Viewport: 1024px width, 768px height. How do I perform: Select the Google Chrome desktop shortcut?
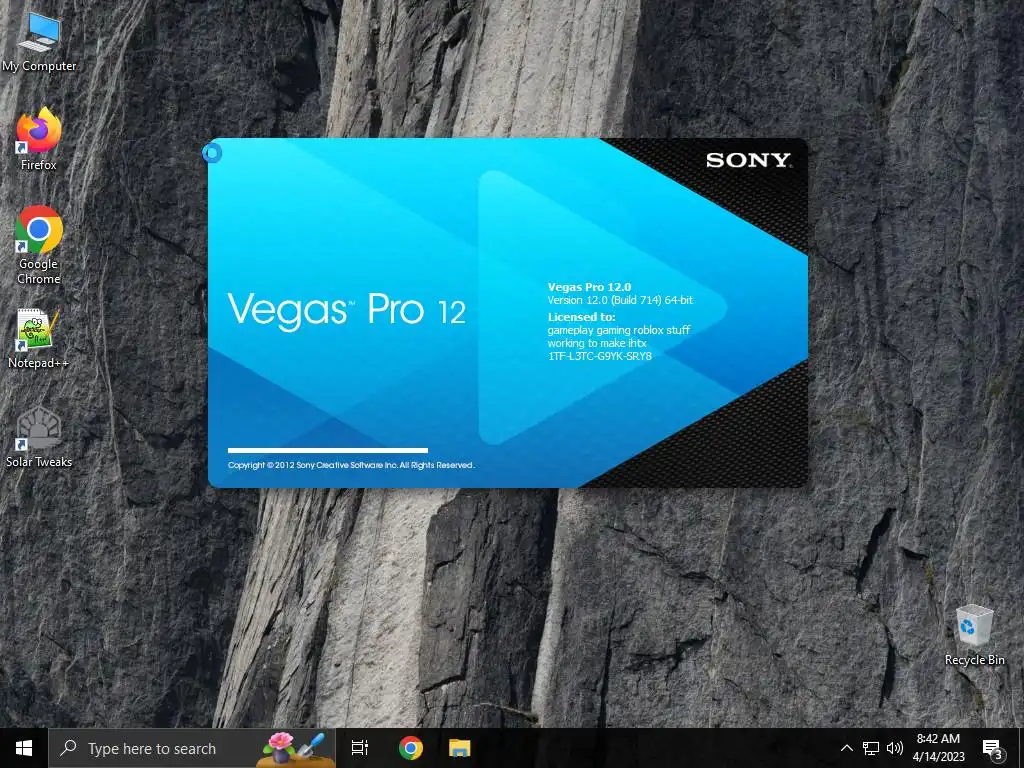tap(39, 246)
